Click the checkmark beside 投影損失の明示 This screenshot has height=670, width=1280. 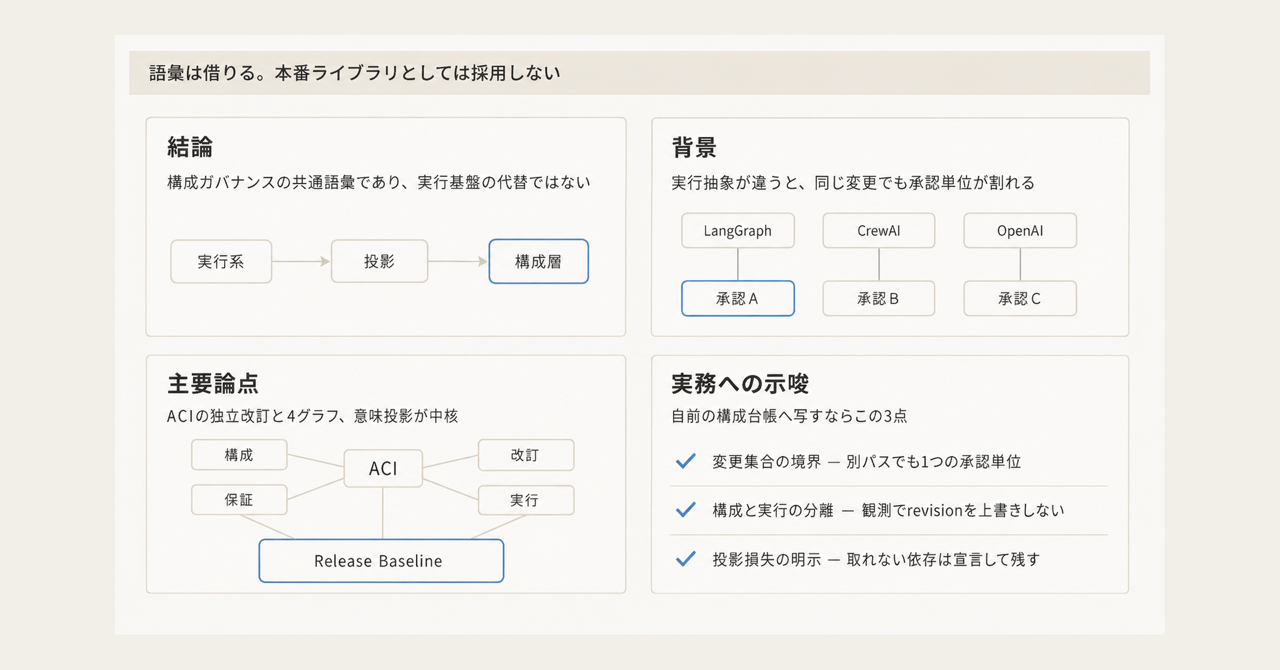coord(686,559)
